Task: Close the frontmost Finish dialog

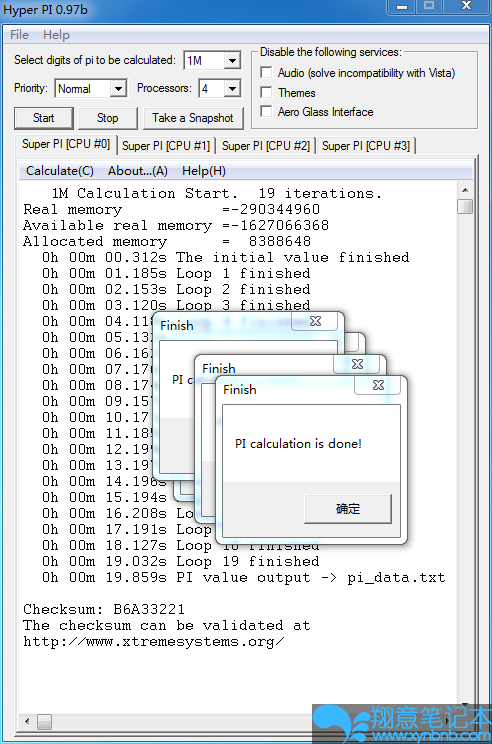Action: click(378, 385)
